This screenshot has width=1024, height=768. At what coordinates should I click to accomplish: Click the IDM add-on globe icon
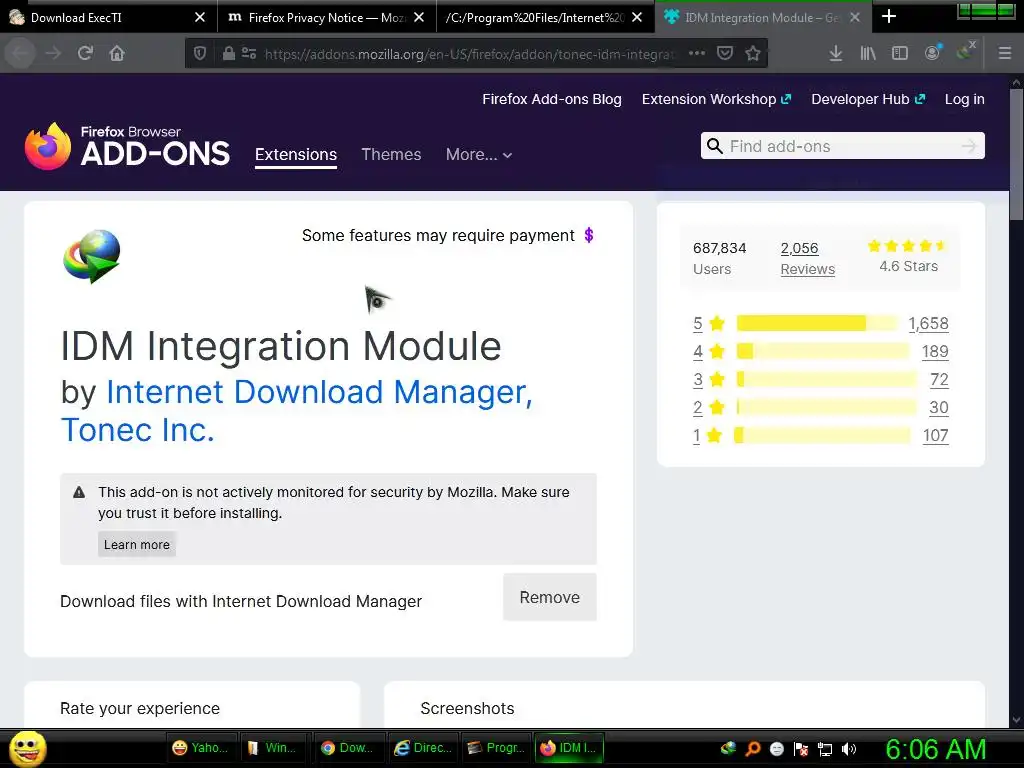(91, 256)
